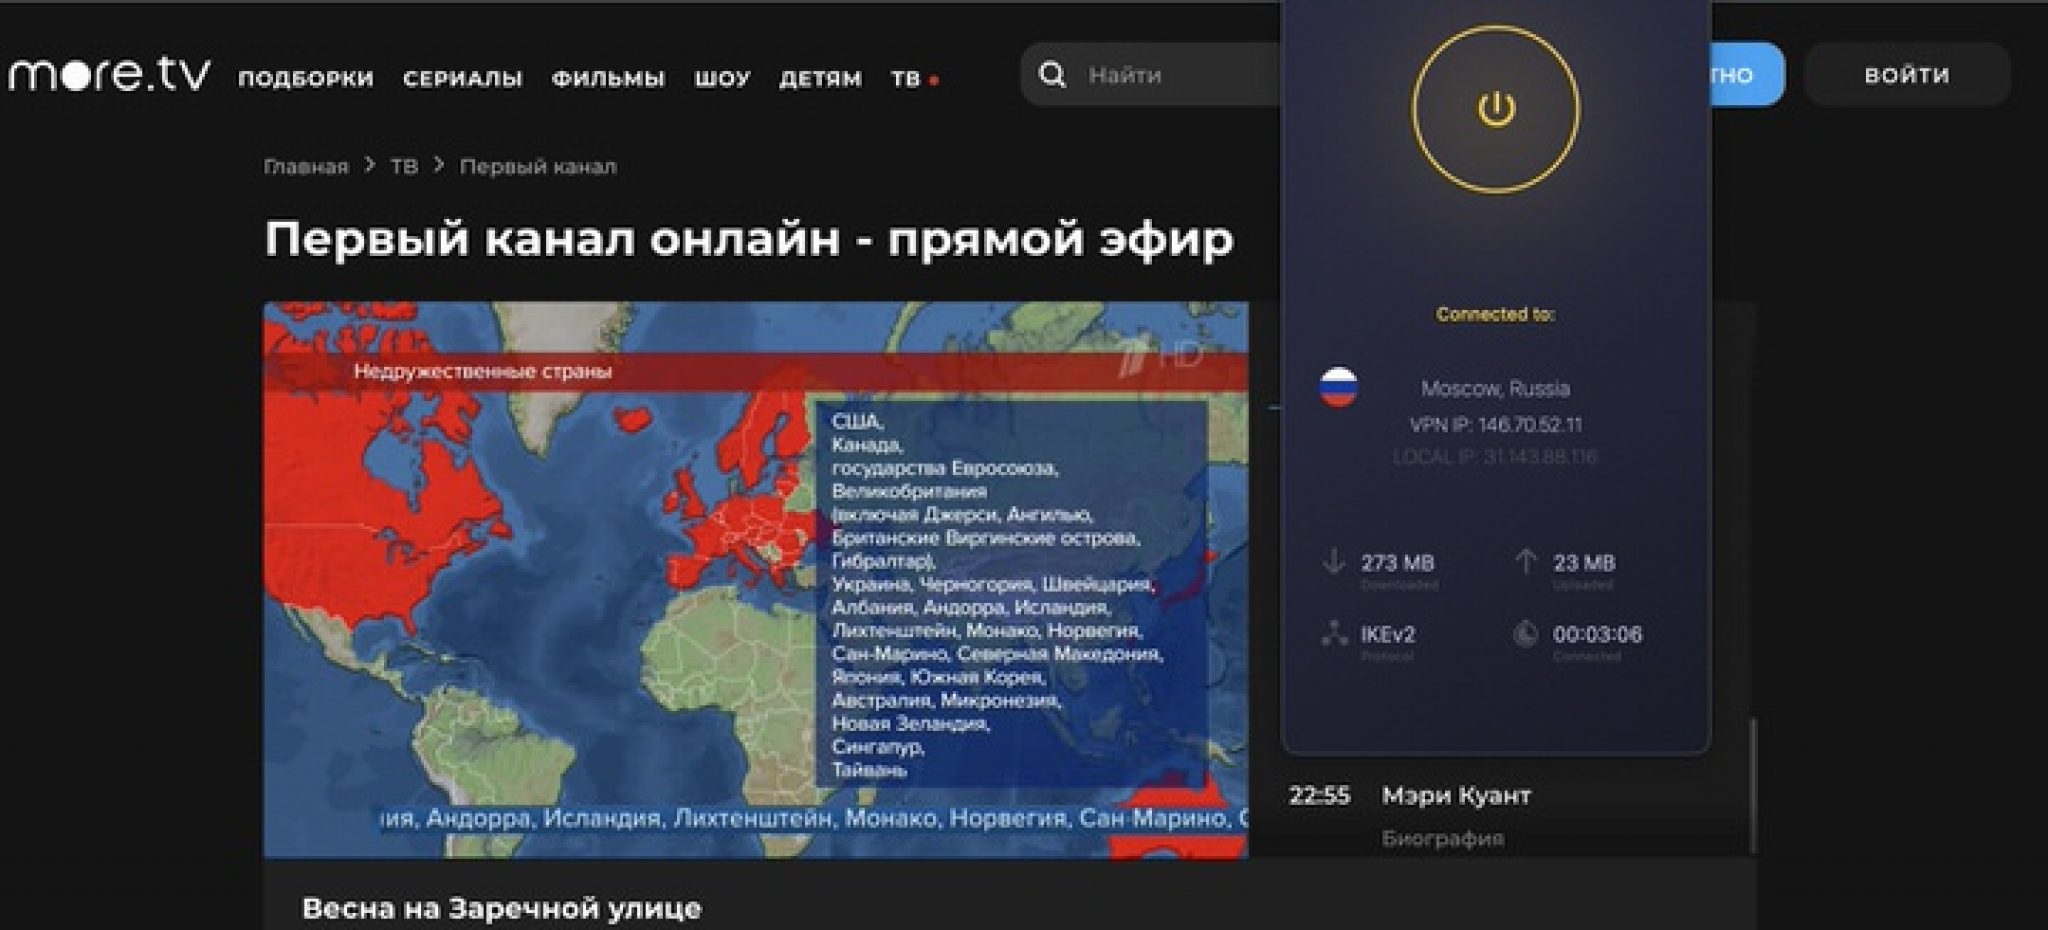Select the 22:55 Мэри Куант program
This screenshot has height=930, width=2048.
pyautogui.click(x=1410, y=795)
